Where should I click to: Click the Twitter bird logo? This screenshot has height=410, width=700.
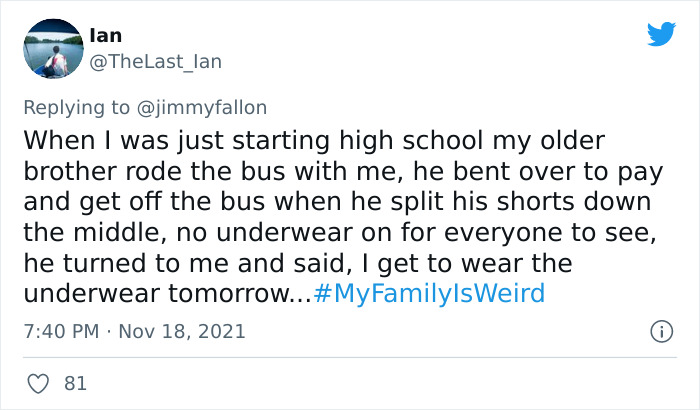pos(662,34)
